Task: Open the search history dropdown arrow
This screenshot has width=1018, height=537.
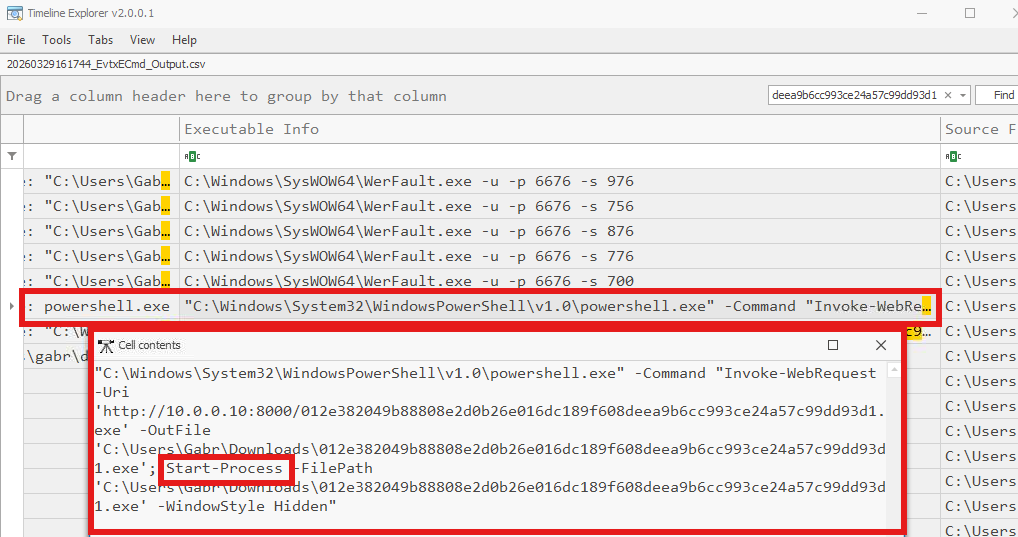Action: click(x=963, y=95)
